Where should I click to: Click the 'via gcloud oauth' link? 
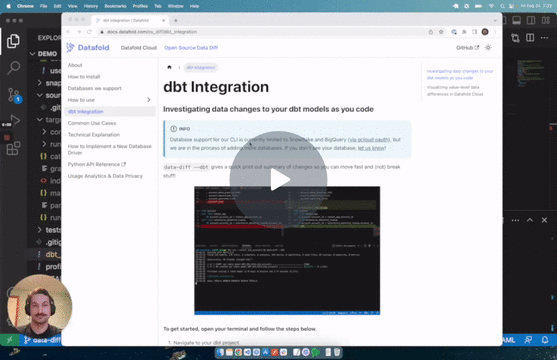tap(369, 140)
